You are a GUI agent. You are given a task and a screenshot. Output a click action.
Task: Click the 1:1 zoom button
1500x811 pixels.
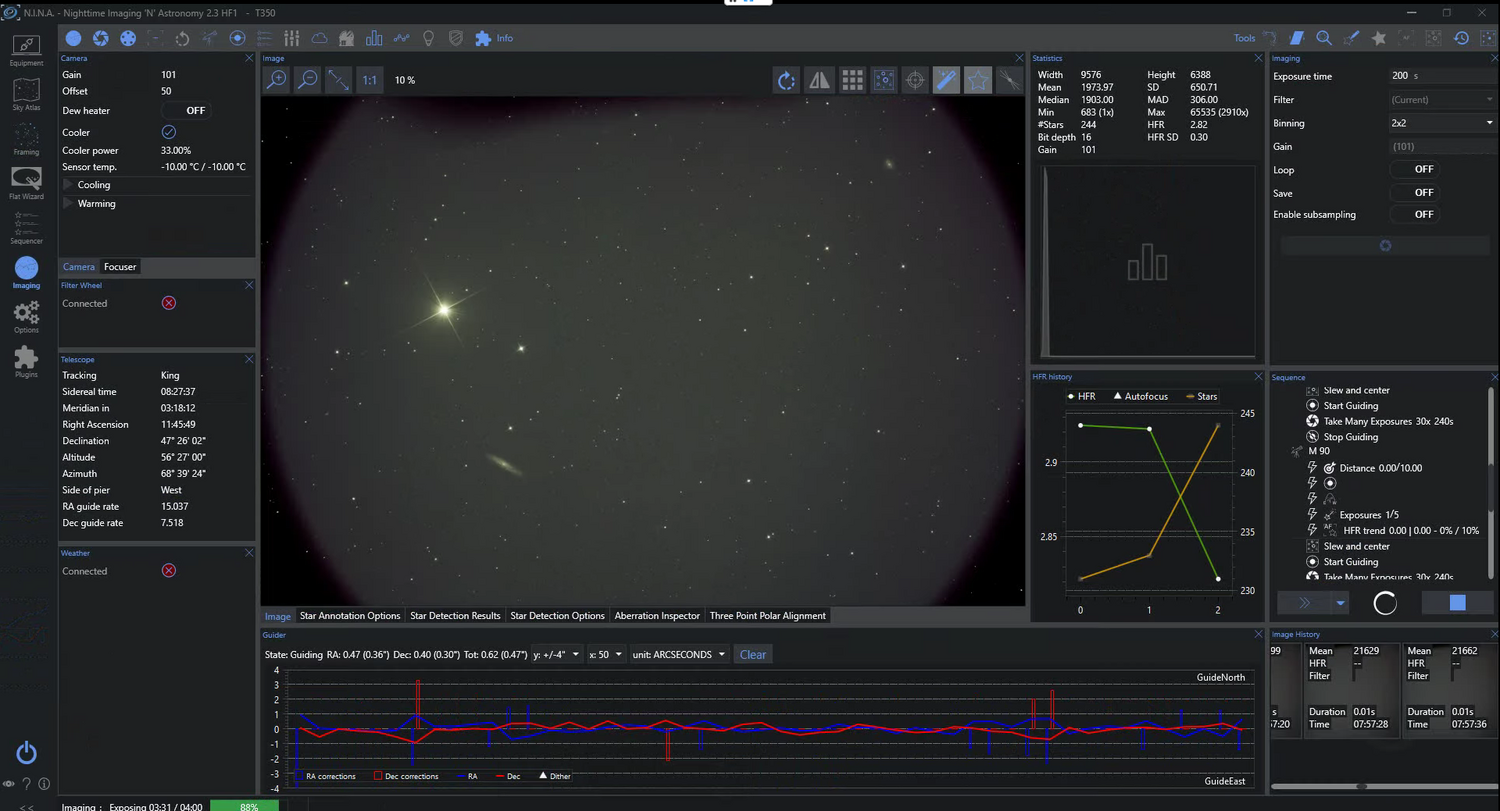[370, 80]
